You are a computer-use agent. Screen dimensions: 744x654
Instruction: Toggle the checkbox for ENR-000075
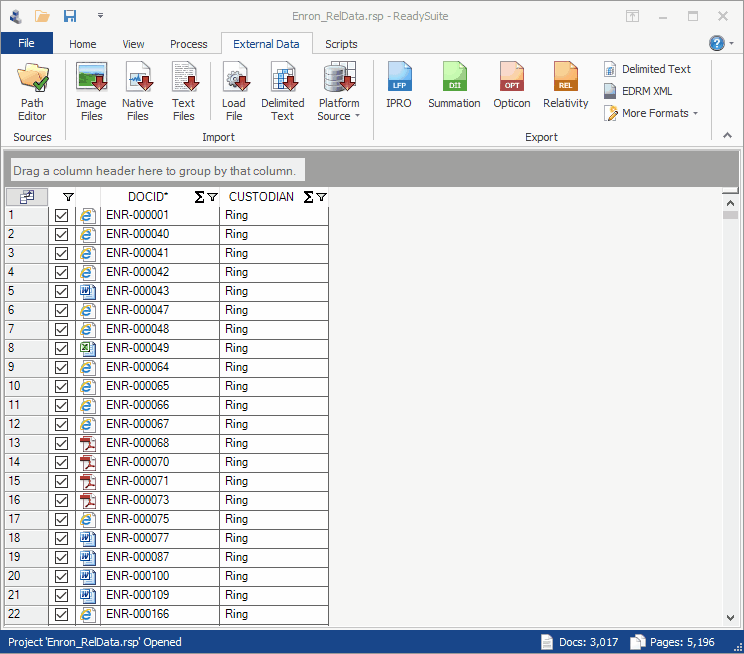pos(61,519)
